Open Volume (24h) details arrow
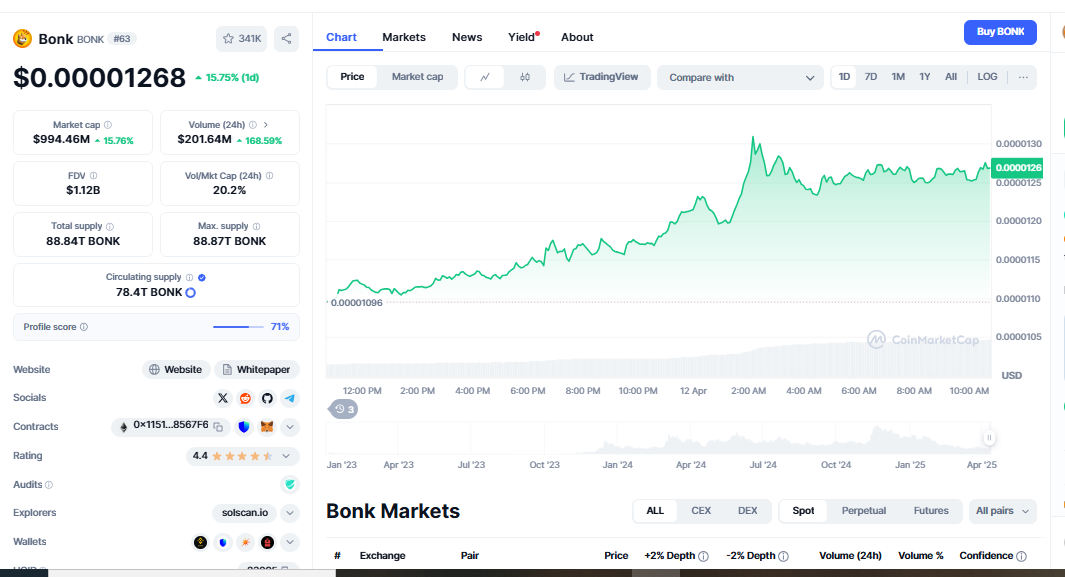This screenshot has height=577, width=1065. [x=266, y=125]
